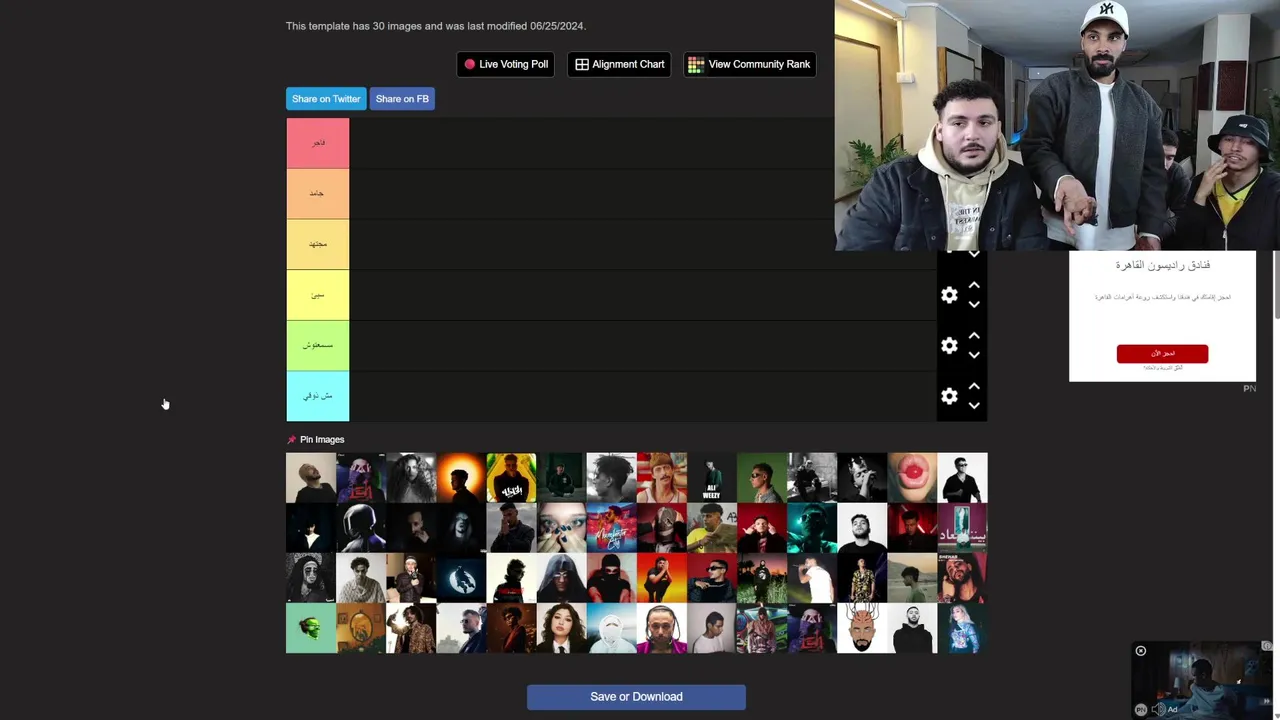Share the tier list on Twitter
The height and width of the screenshot is (720, 1280).
tap(326, 99)
